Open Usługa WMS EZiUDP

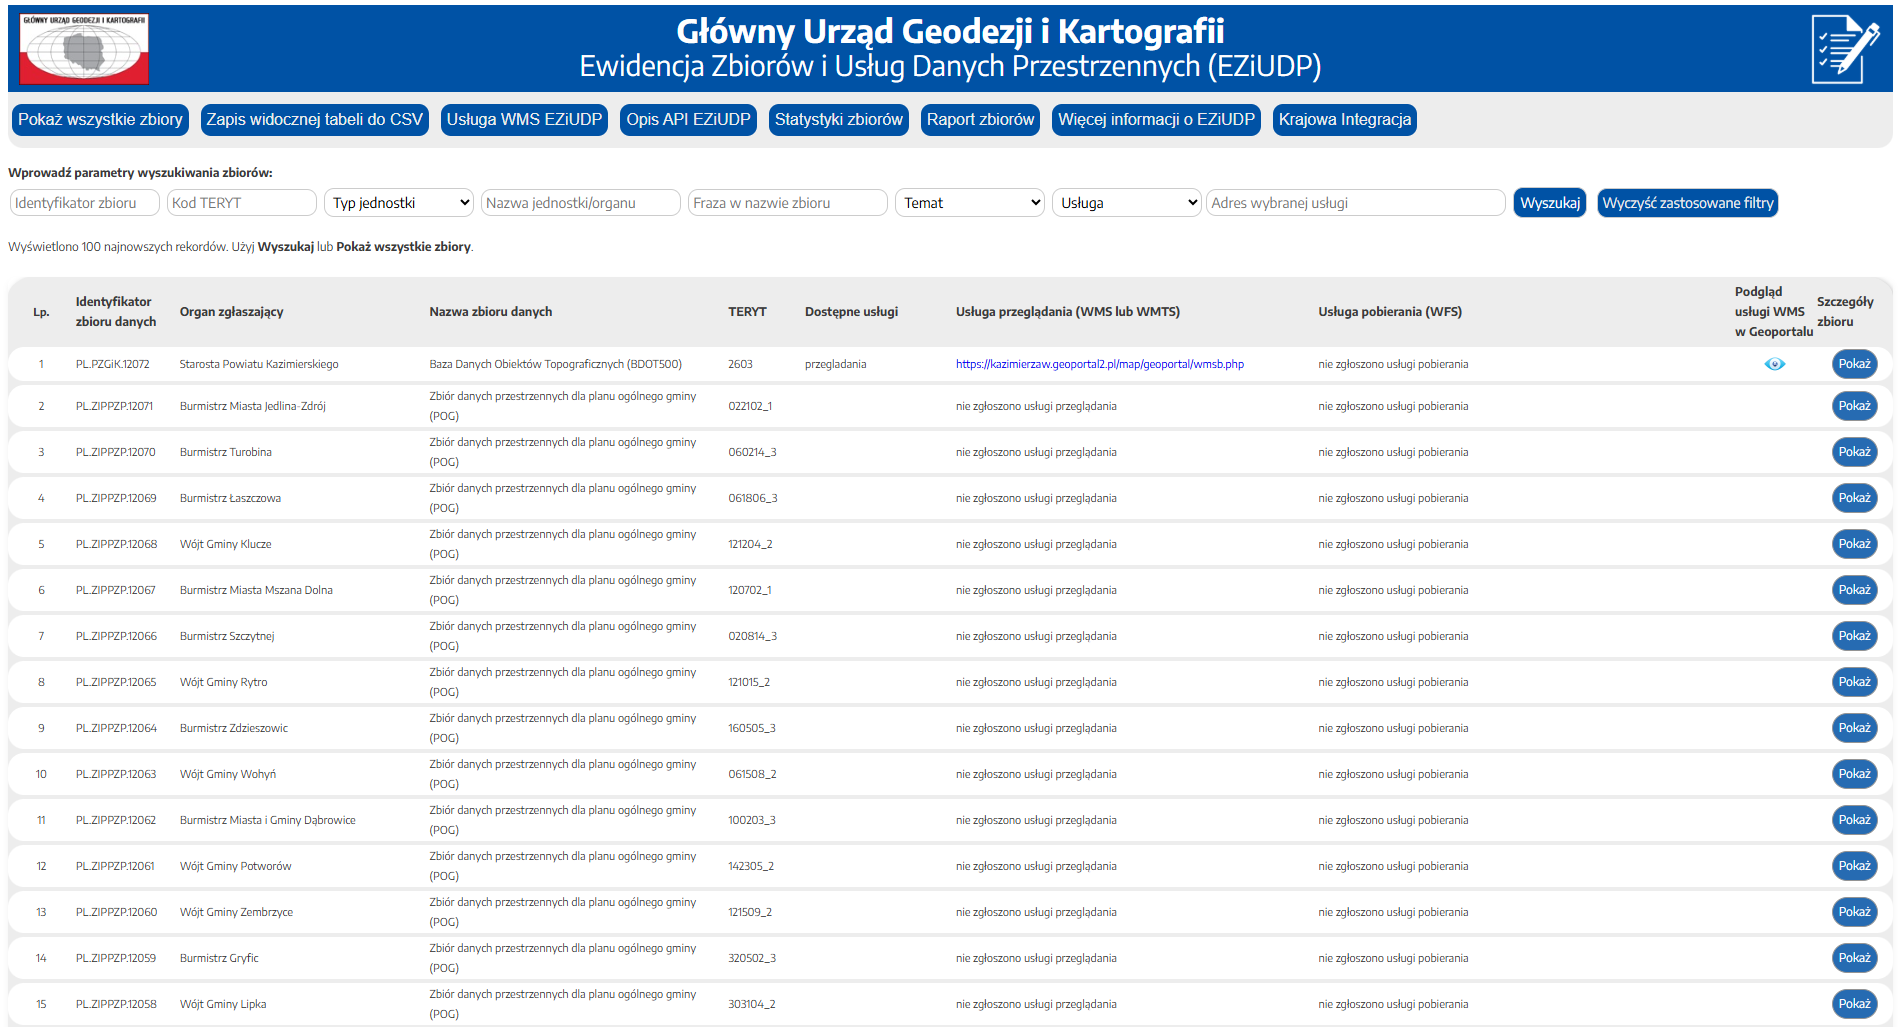(x=524, y=120)
